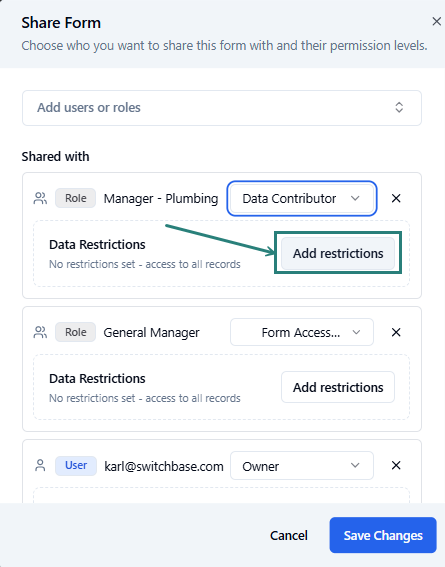The height and width of the screenshot is (567, 445).
Task: Open the Add users or roles combo box
Action: pyautogui.click(x=222, y=108)
